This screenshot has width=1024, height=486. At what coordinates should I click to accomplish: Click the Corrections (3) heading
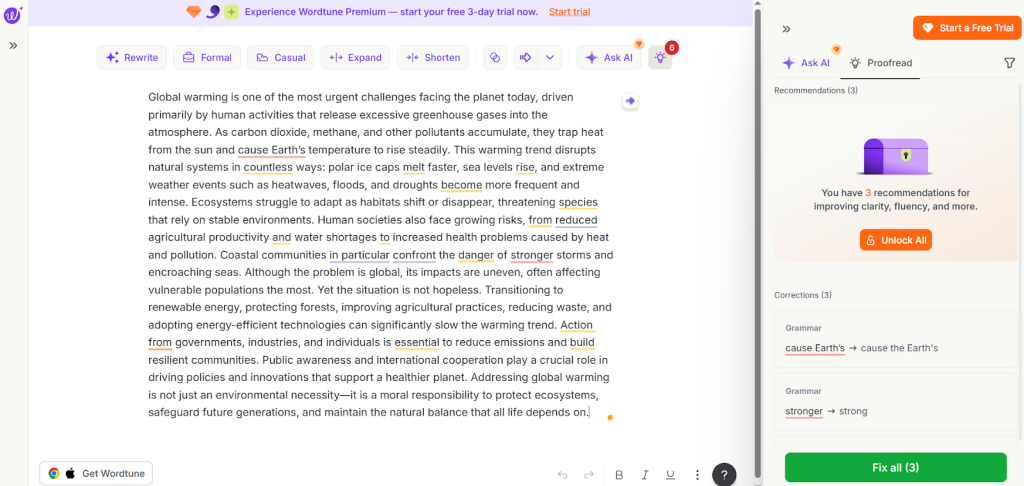click(803, 295)
